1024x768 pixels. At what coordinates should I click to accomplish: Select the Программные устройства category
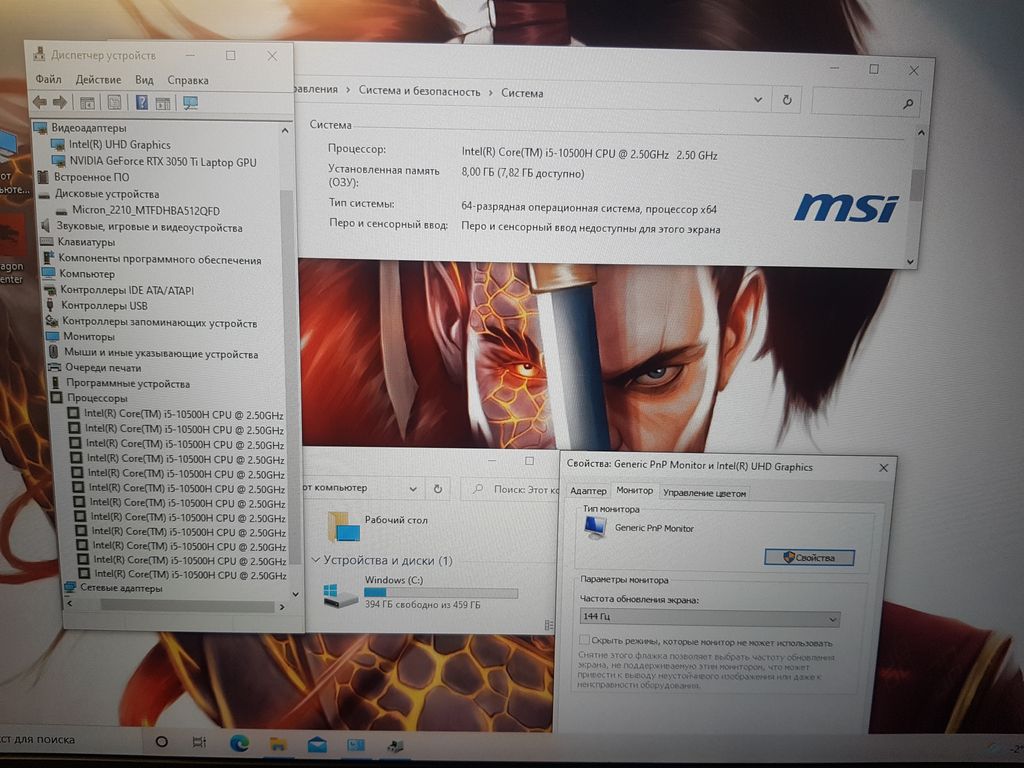tap(128, 383)
